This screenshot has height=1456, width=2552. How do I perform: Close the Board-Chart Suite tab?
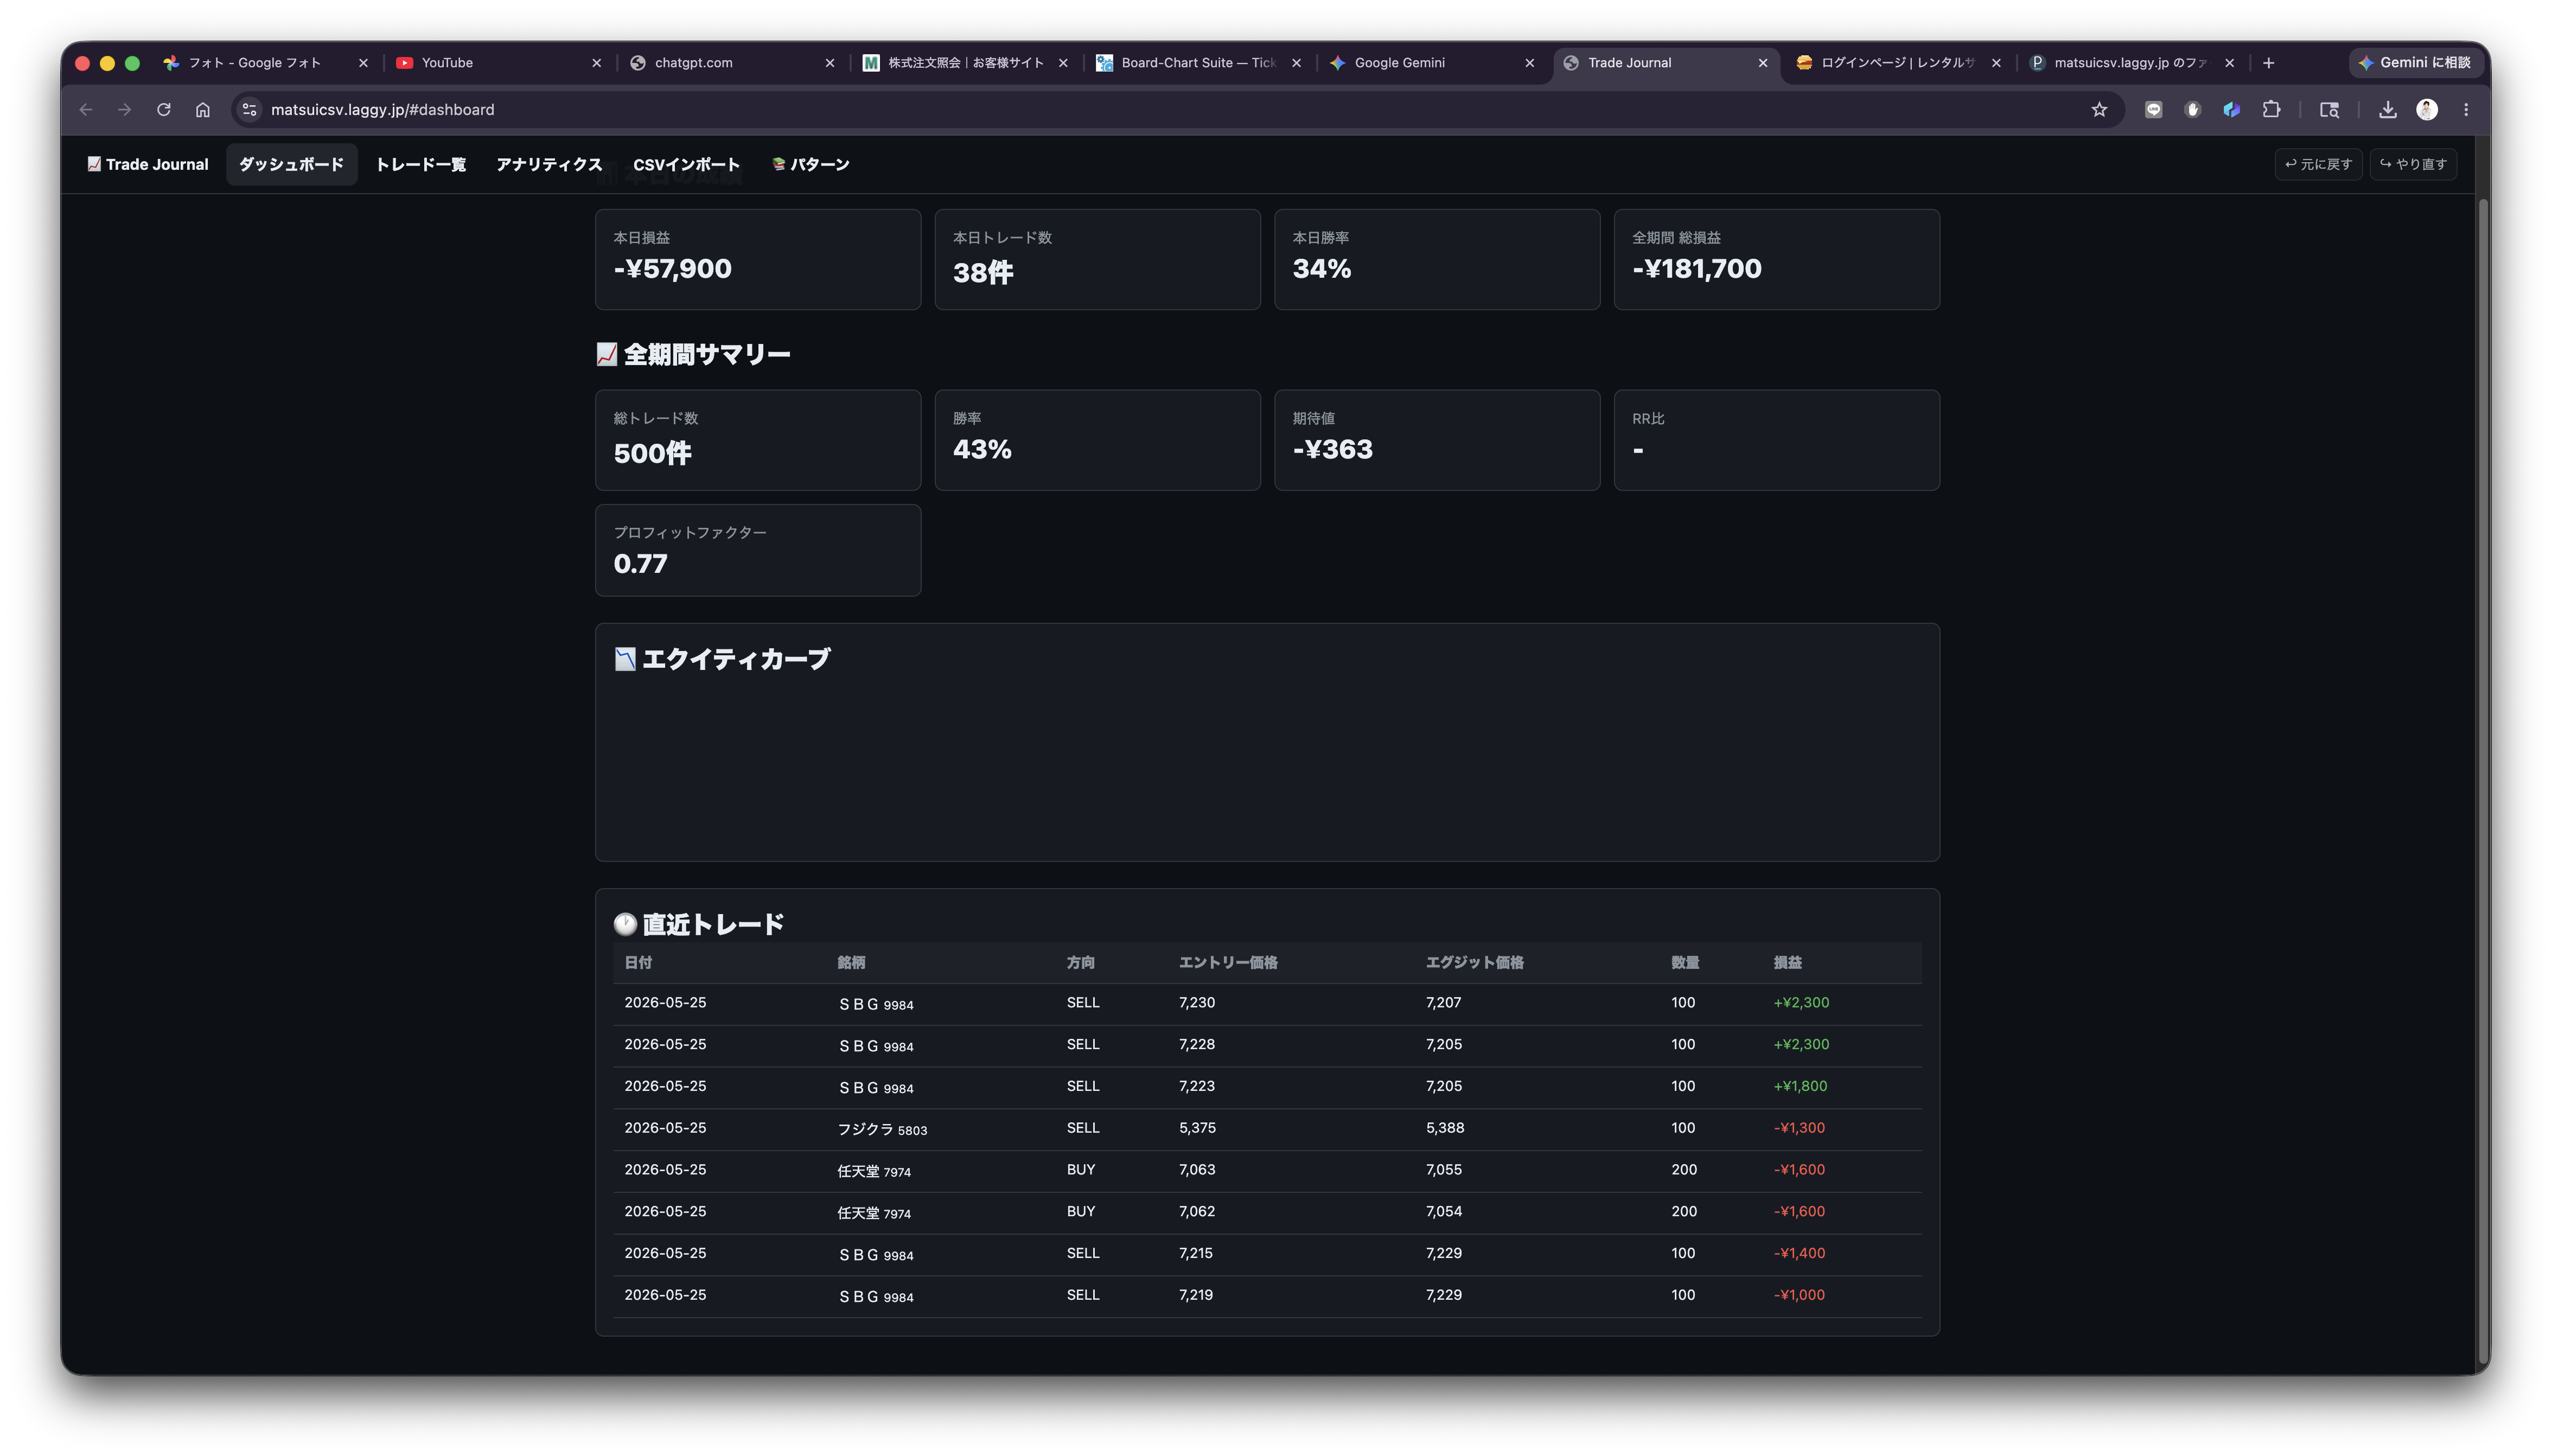[x=1297, y=63]
